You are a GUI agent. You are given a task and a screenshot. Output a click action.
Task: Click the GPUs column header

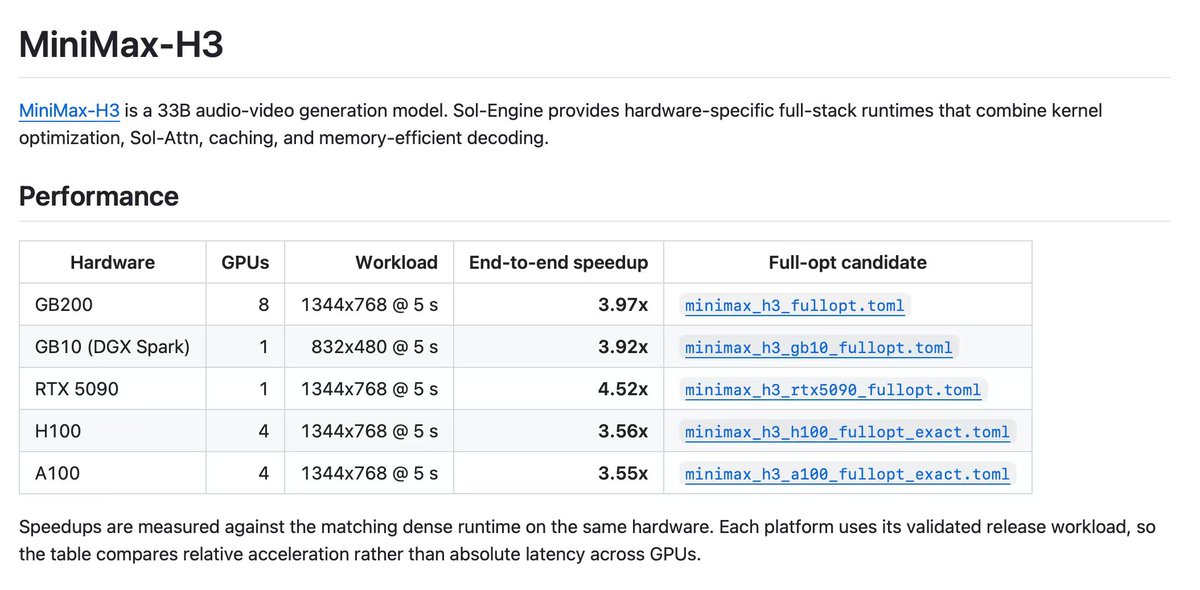coord(245,262)
